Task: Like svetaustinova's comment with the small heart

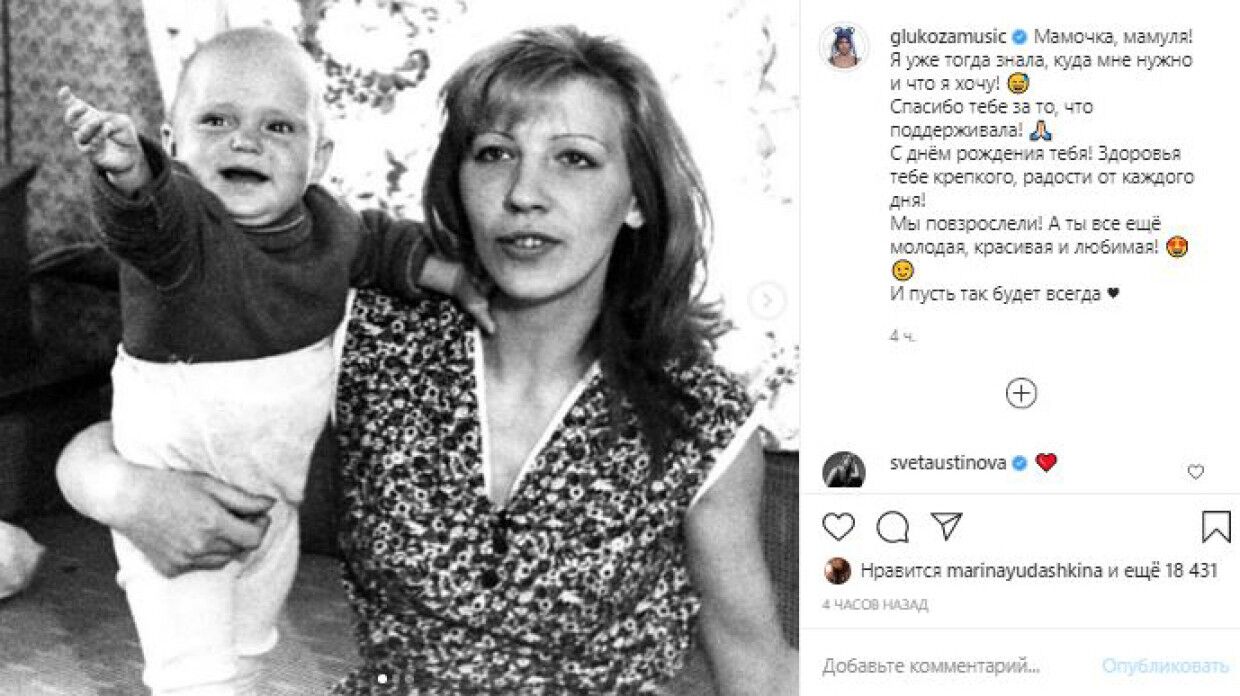Action: pyautogui.click(x=1196, y=472)
